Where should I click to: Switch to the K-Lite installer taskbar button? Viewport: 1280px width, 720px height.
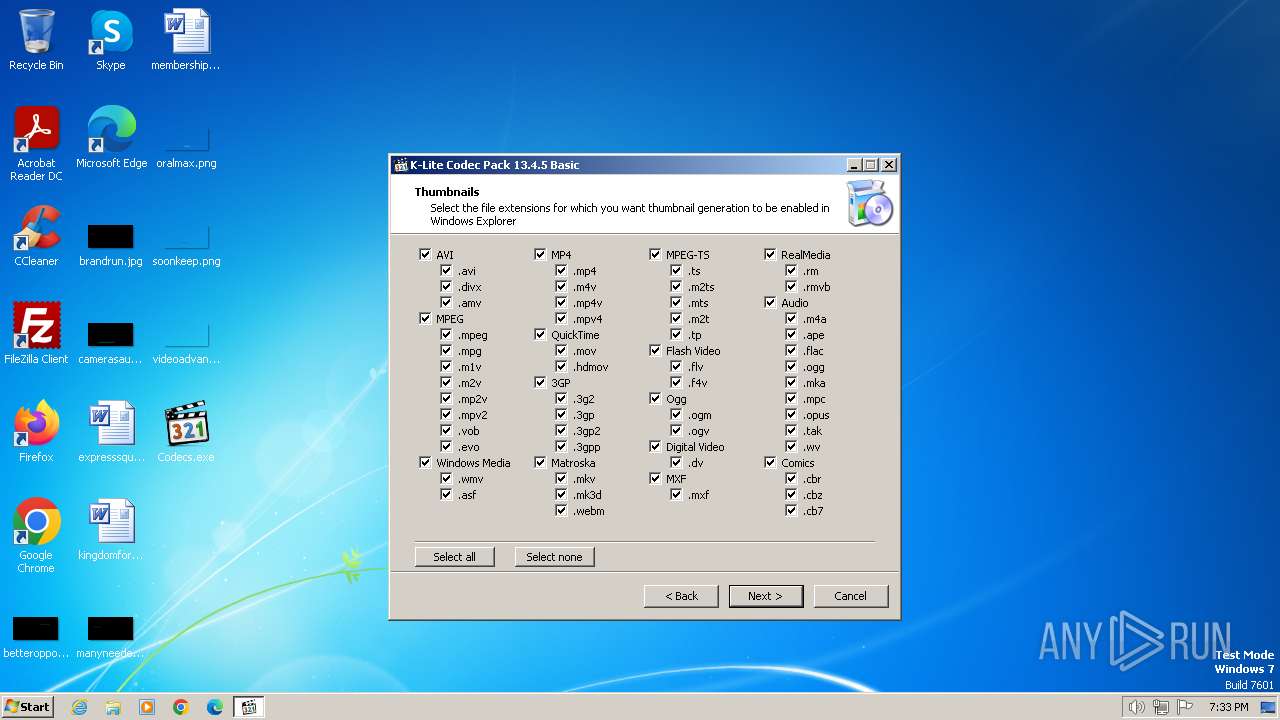tap(249, 707)
